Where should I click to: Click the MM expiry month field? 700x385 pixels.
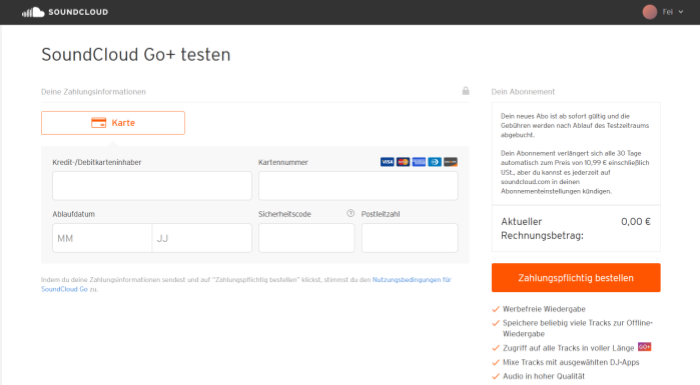102,238
